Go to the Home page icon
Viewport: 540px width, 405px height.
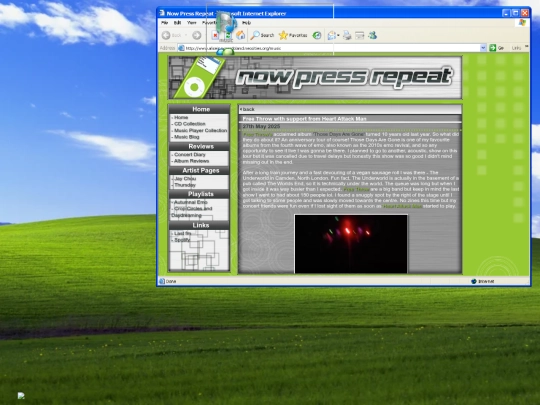tap(240, 35)
